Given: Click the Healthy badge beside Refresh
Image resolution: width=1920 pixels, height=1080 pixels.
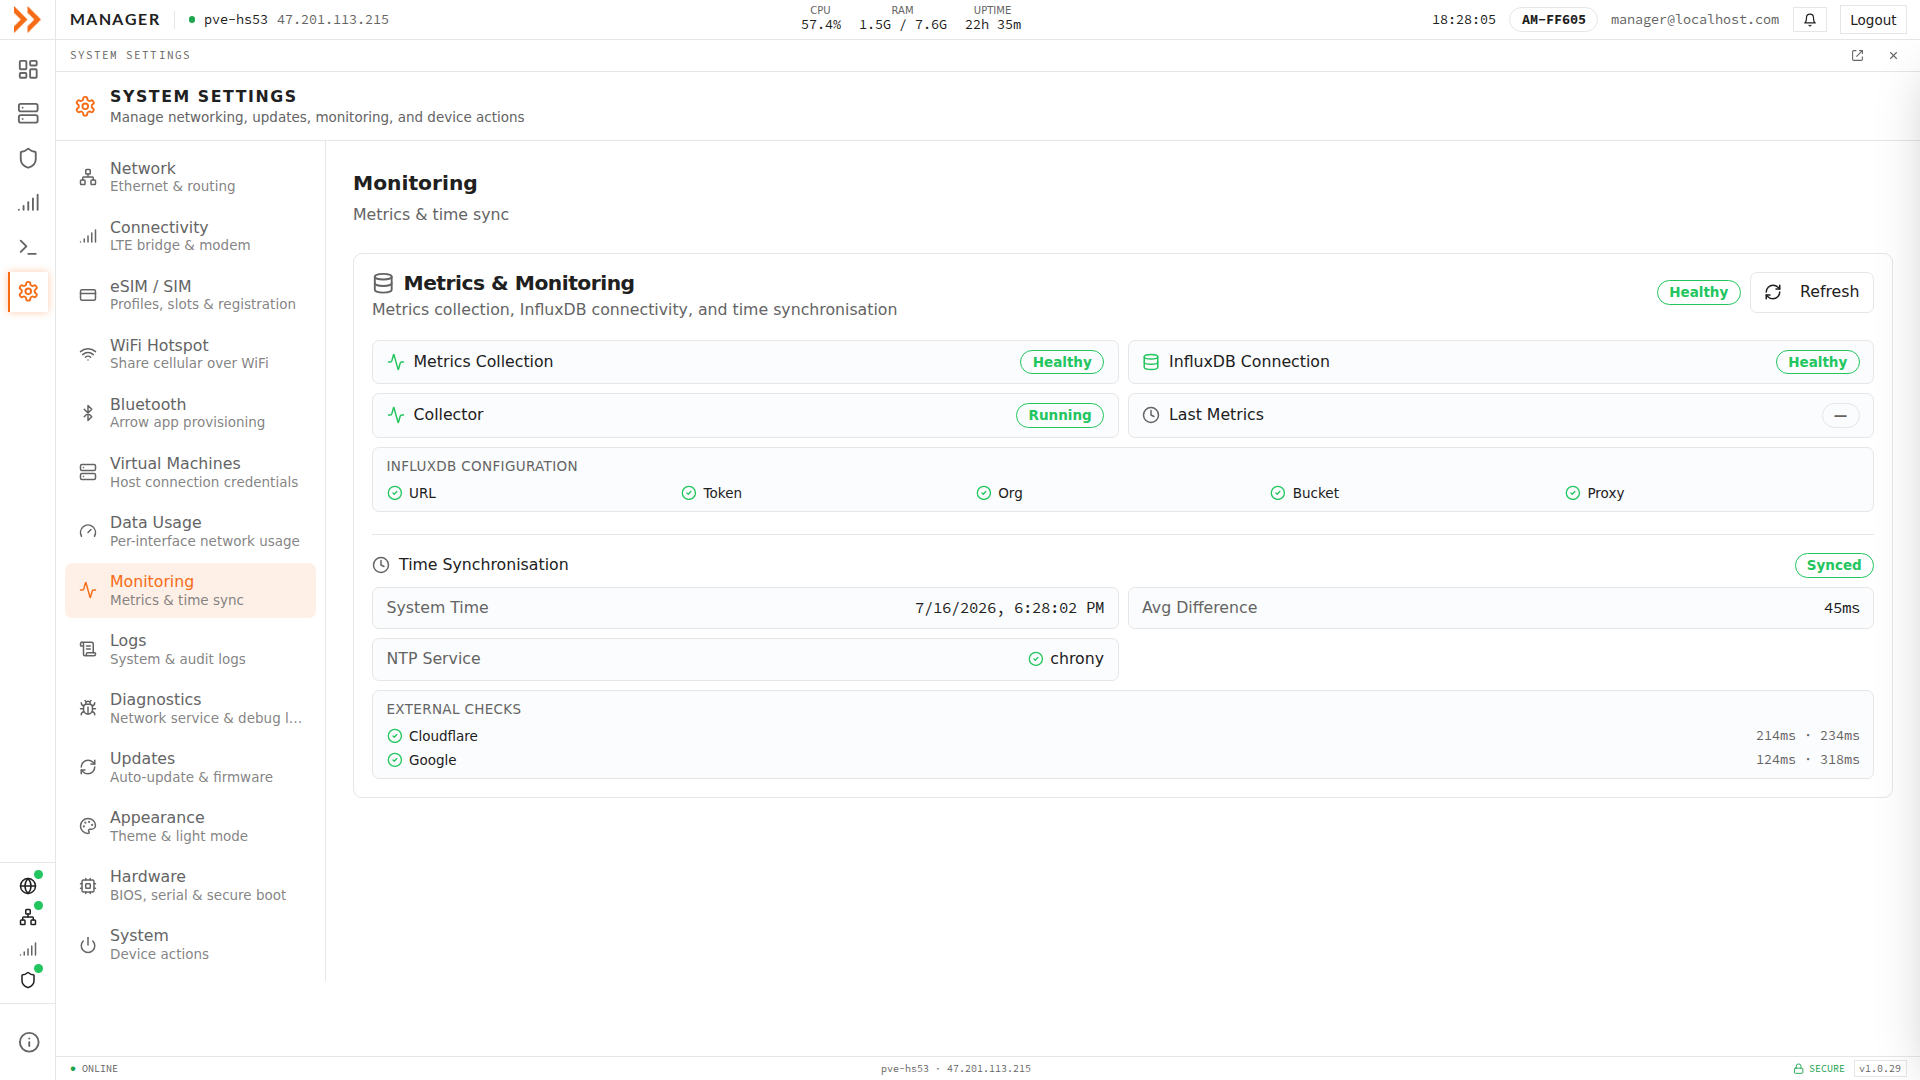Looking at the screenshot, I should click(x=1698, y=292).
